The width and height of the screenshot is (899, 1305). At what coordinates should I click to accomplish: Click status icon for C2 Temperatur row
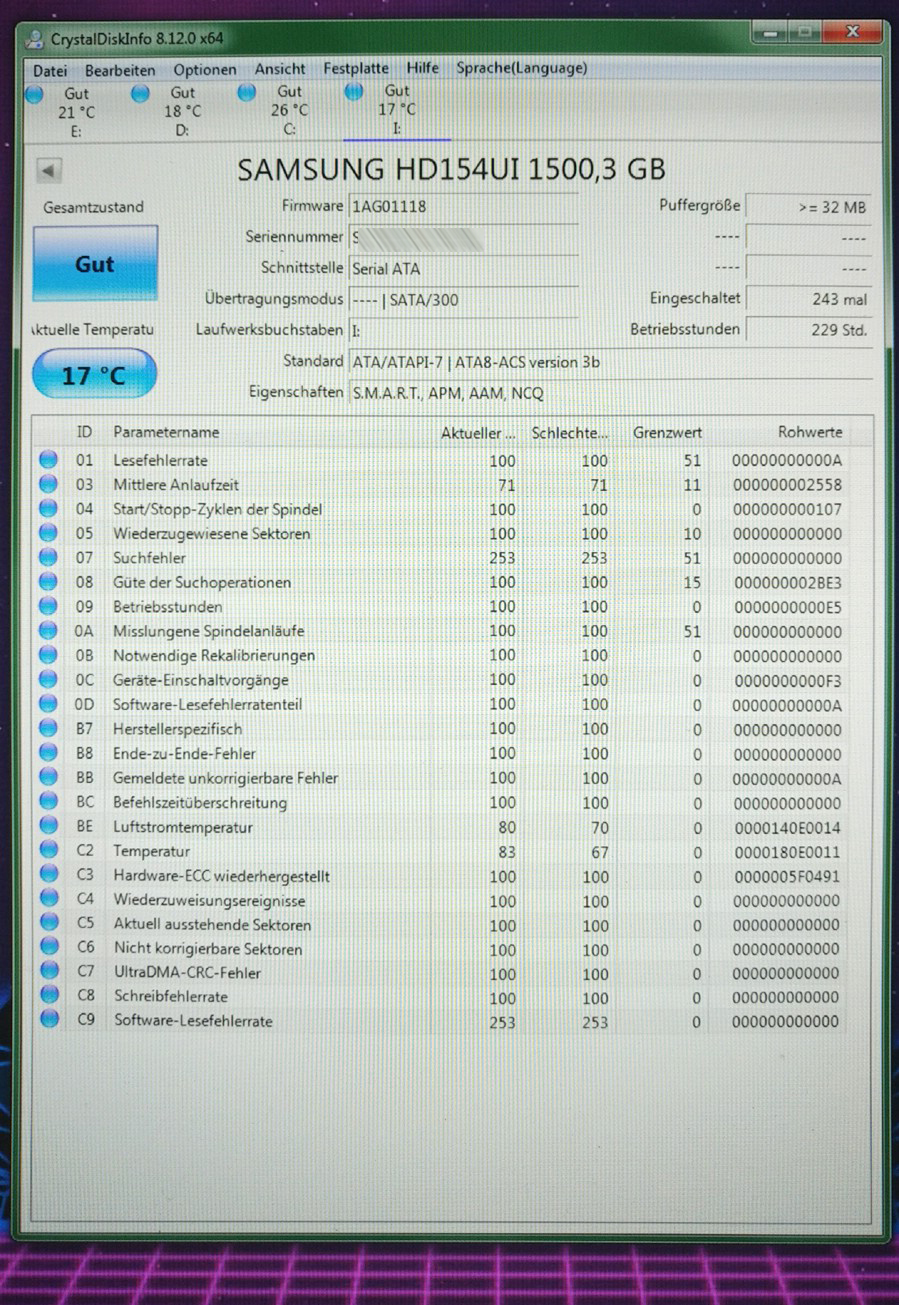pyautogui.click(x=48, y=851)
